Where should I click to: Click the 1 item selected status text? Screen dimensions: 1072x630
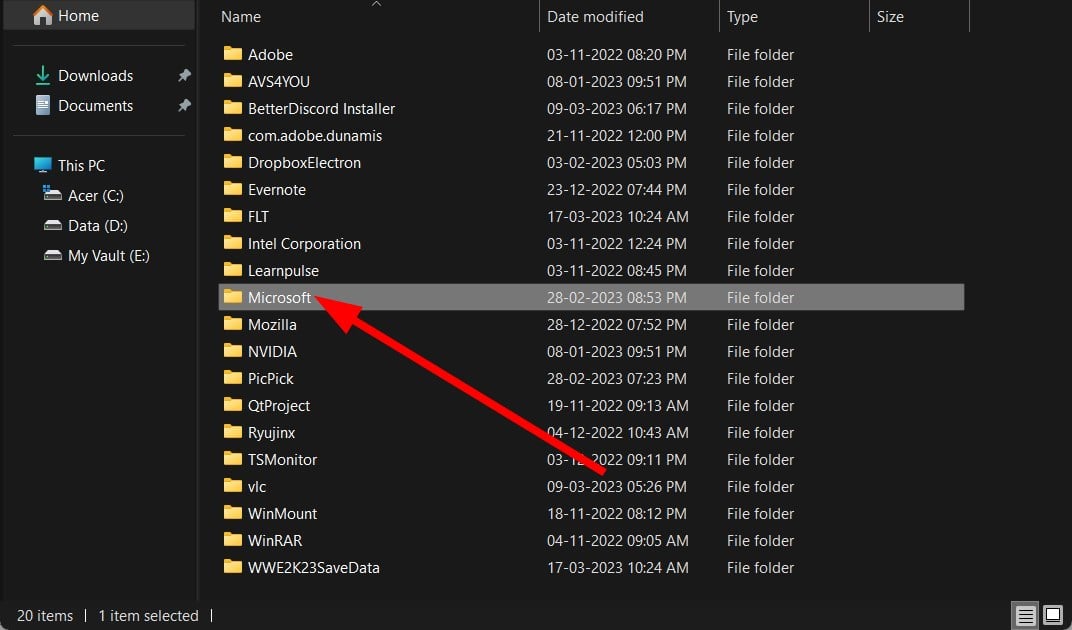pos(148,616)
